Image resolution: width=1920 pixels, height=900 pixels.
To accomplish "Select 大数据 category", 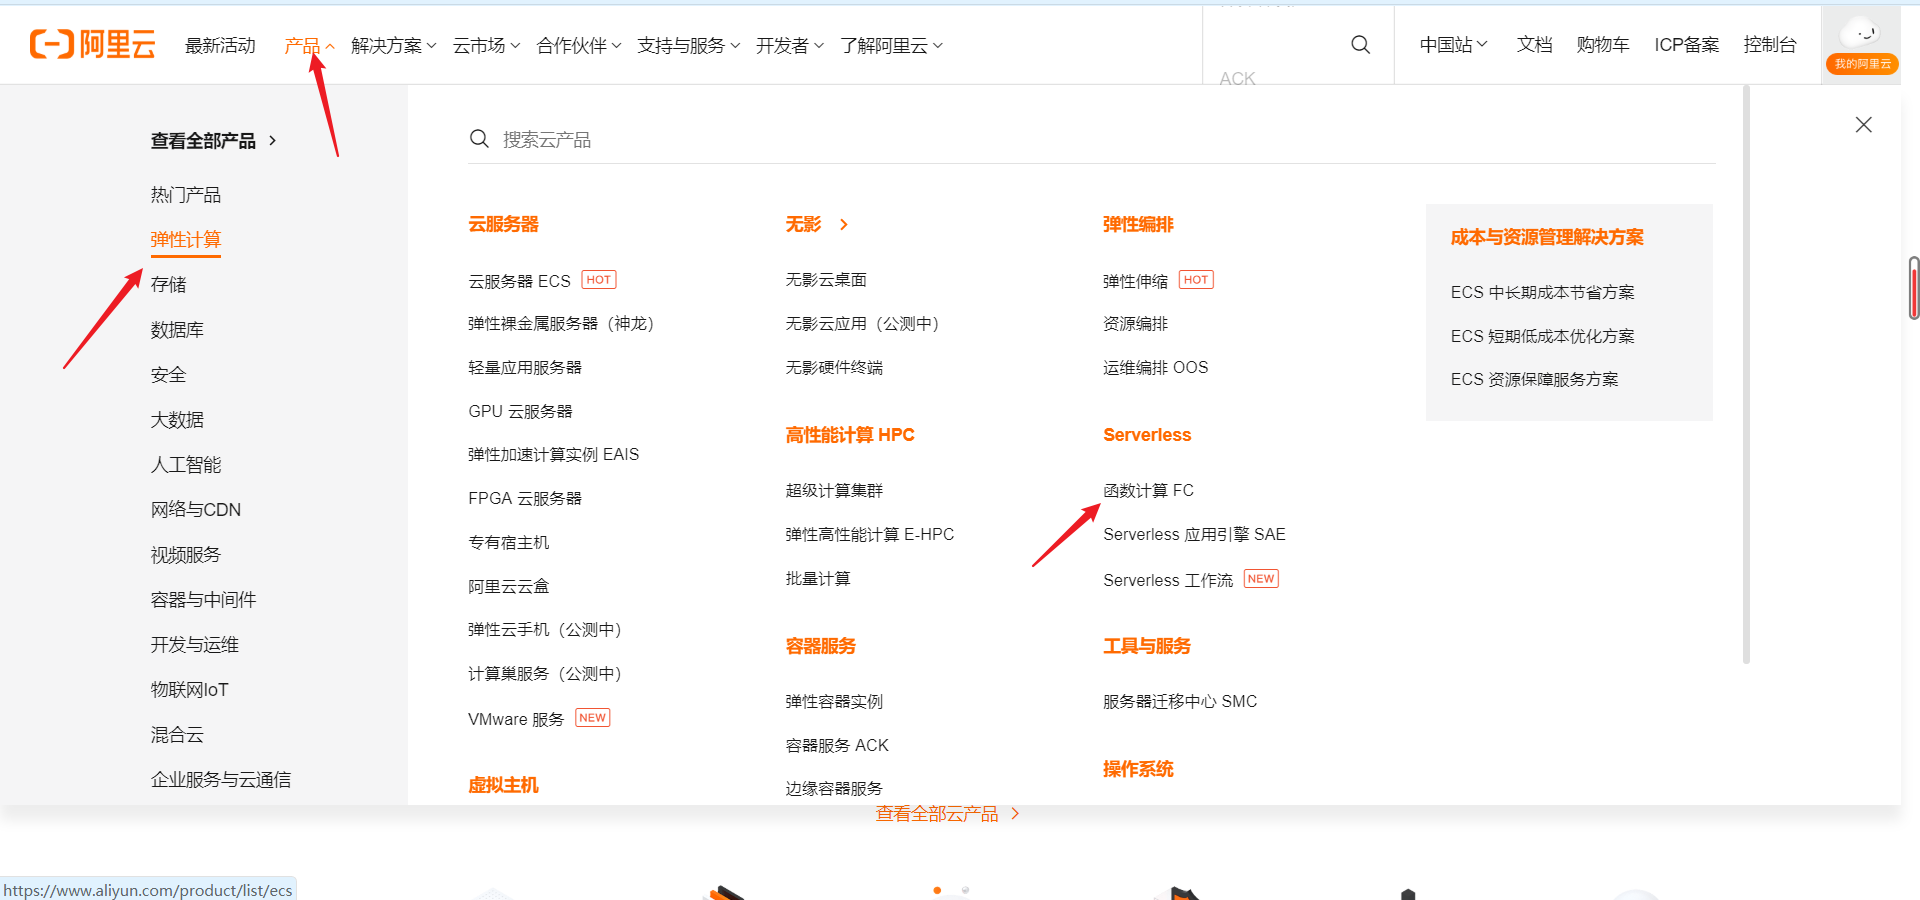I will 177,420.
